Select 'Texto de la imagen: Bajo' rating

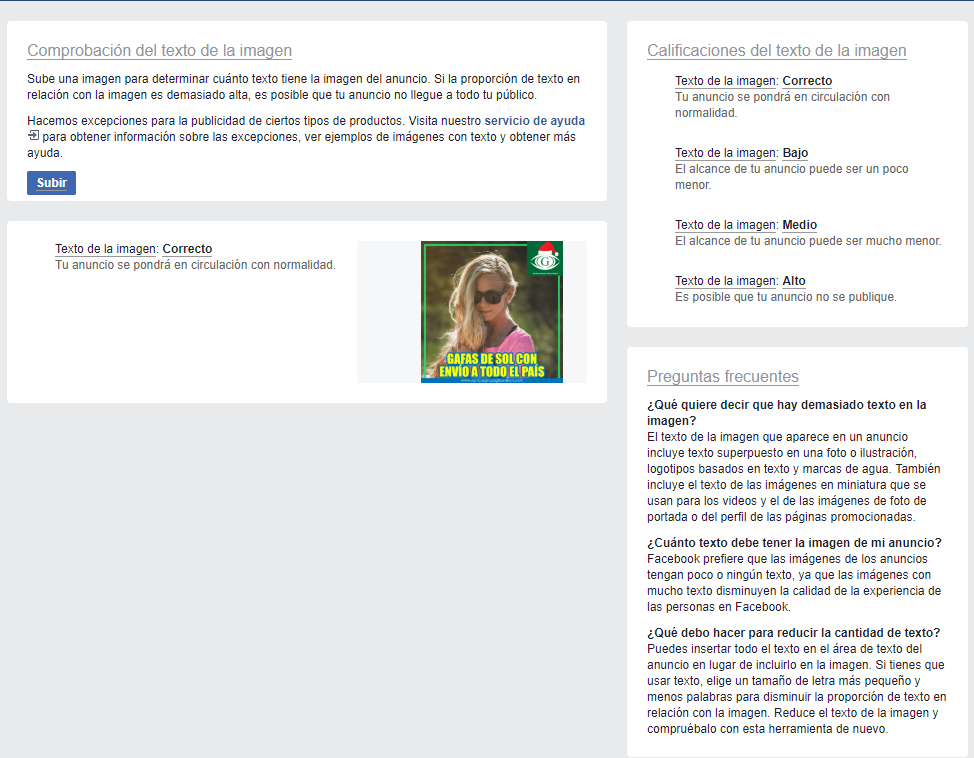(x=742, y=153)
